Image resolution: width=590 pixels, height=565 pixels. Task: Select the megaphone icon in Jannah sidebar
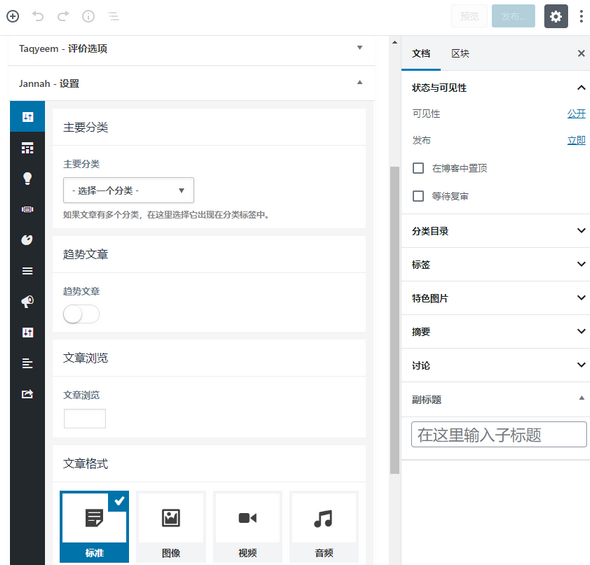[27, 301]
